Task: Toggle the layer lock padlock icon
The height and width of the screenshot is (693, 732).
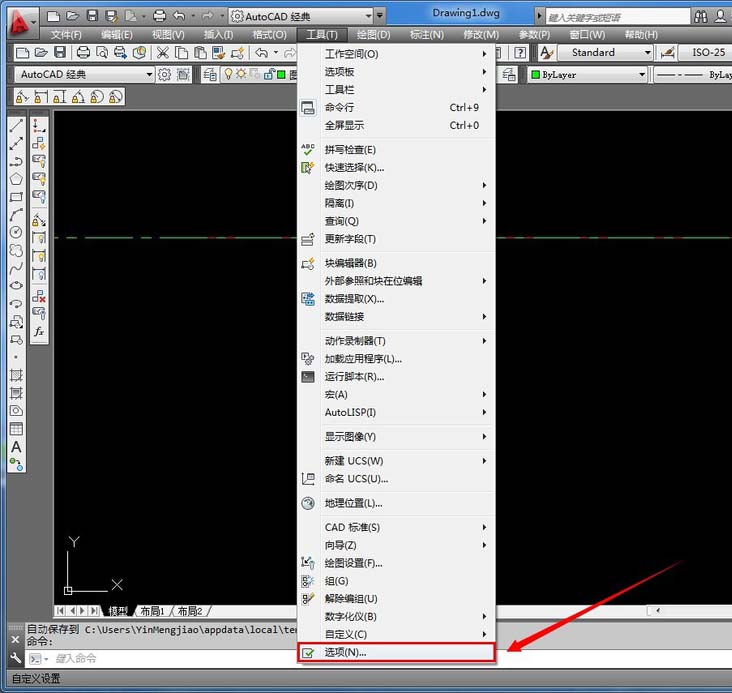Action: tap(269, 74)
